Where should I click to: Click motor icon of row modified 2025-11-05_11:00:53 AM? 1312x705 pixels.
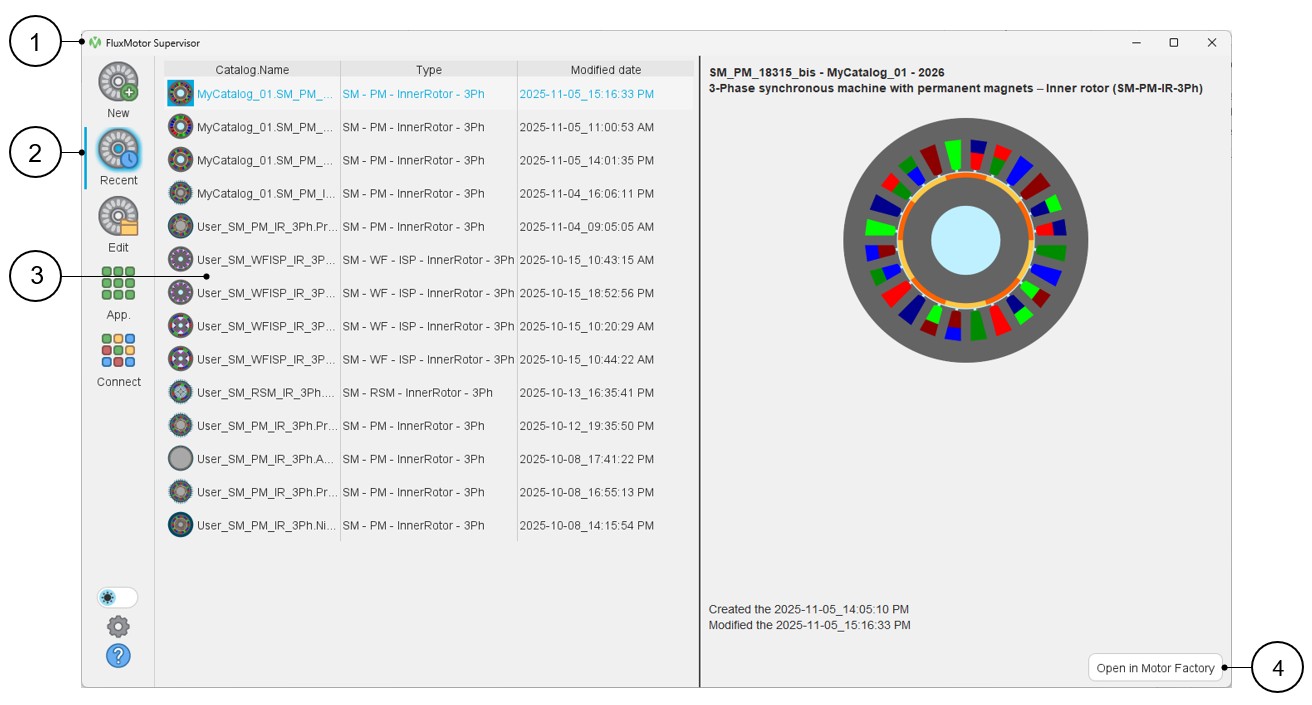[180, 127]
